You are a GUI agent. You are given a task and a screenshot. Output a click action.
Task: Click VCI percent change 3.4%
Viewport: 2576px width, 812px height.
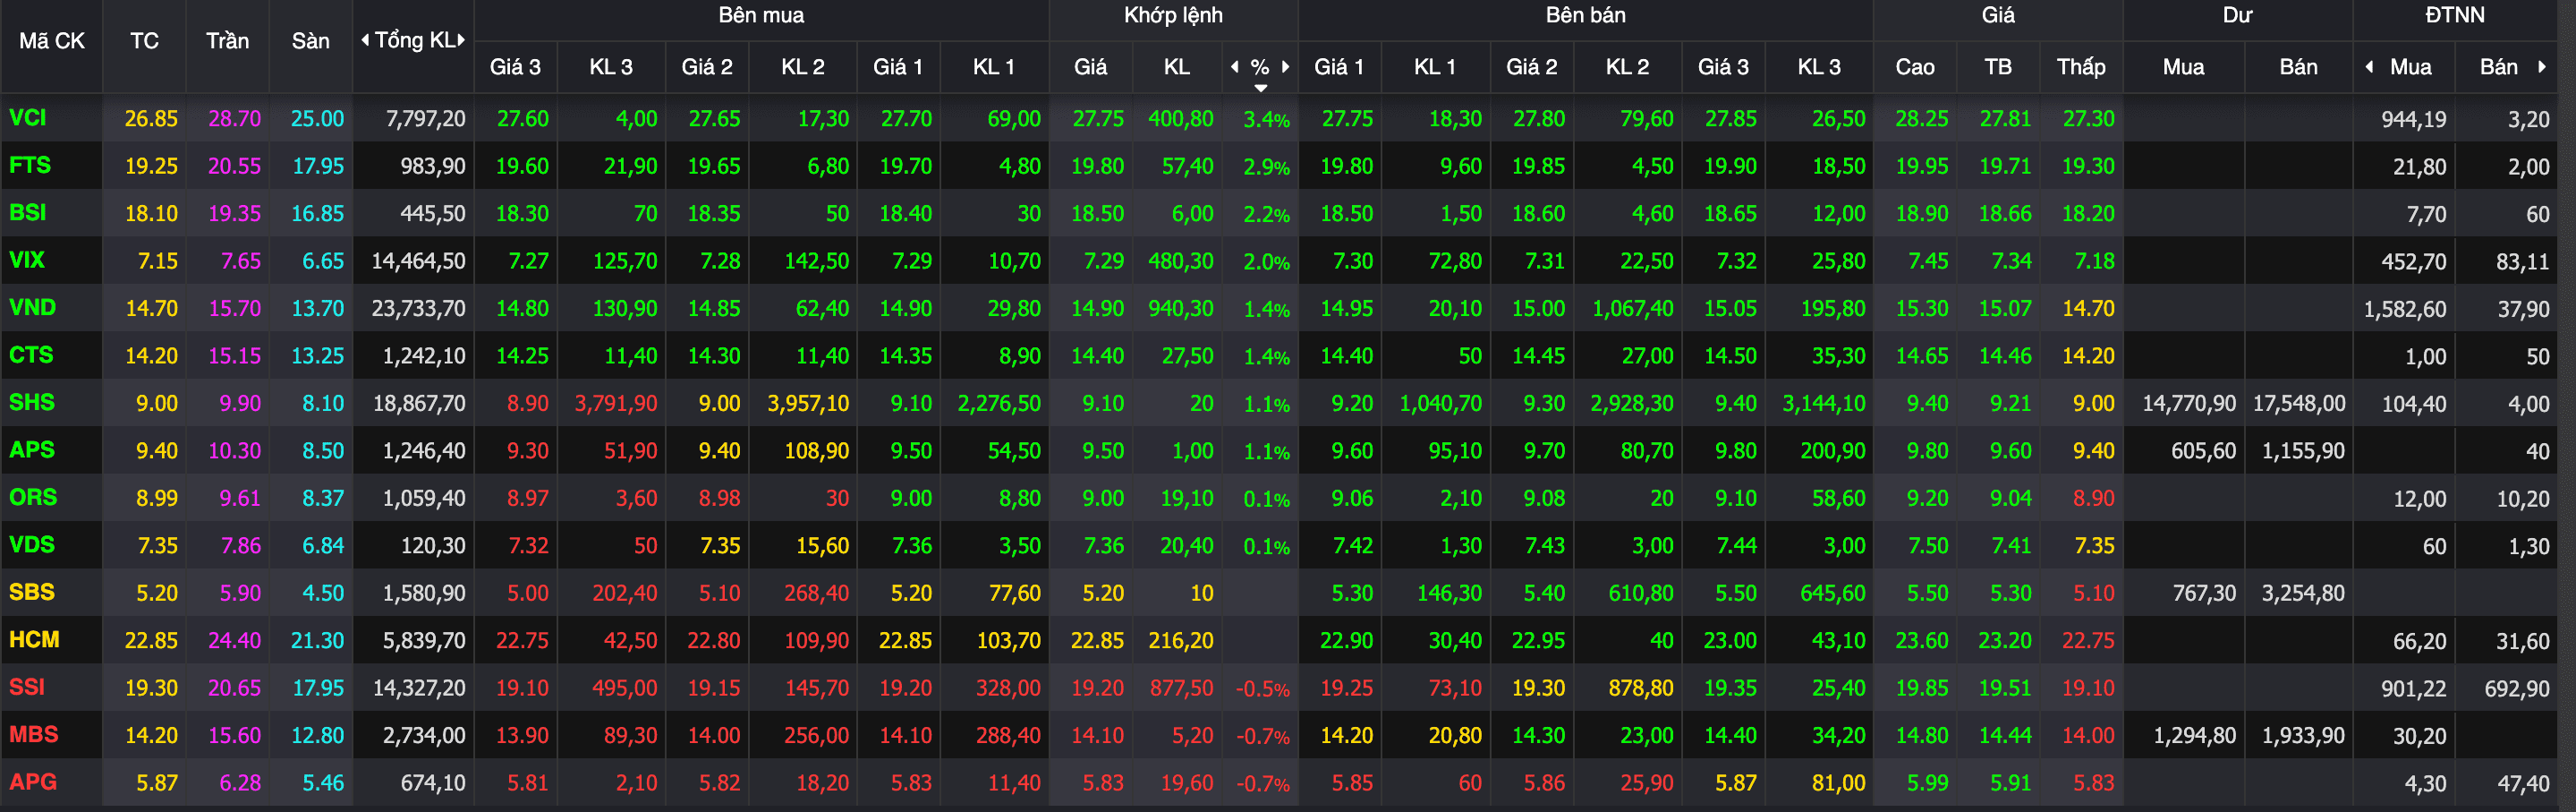1266,120
